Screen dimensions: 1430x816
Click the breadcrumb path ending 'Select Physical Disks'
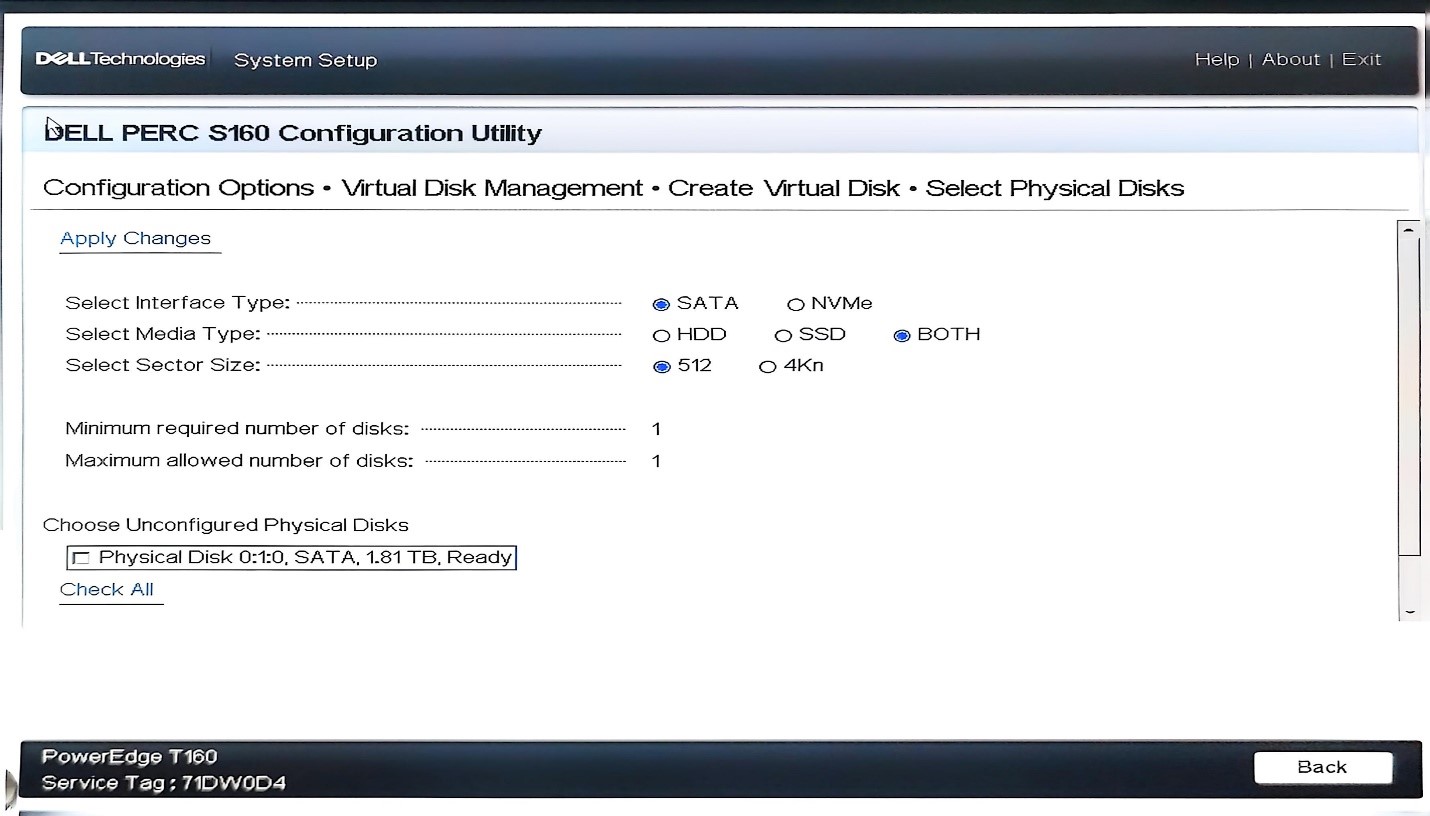click(x=614, y=188)
